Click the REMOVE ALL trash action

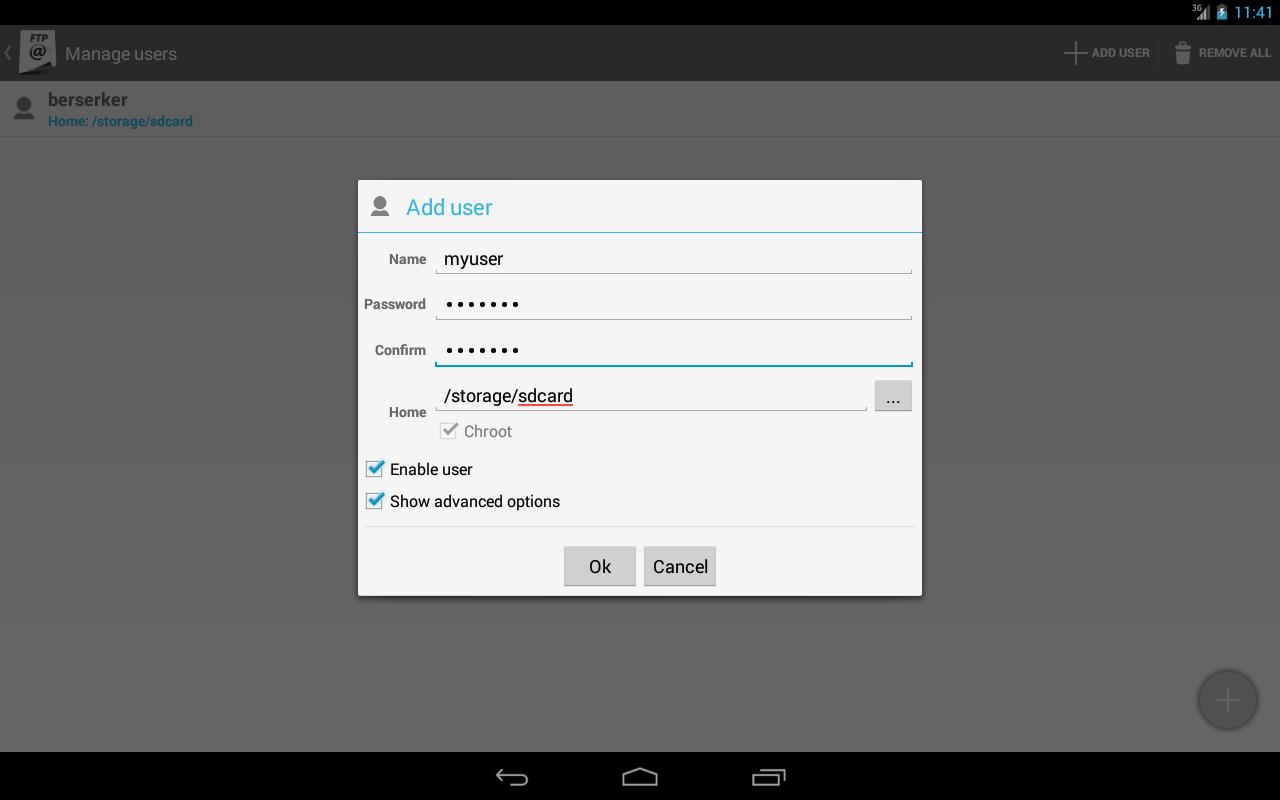(x=1222, y=53)
